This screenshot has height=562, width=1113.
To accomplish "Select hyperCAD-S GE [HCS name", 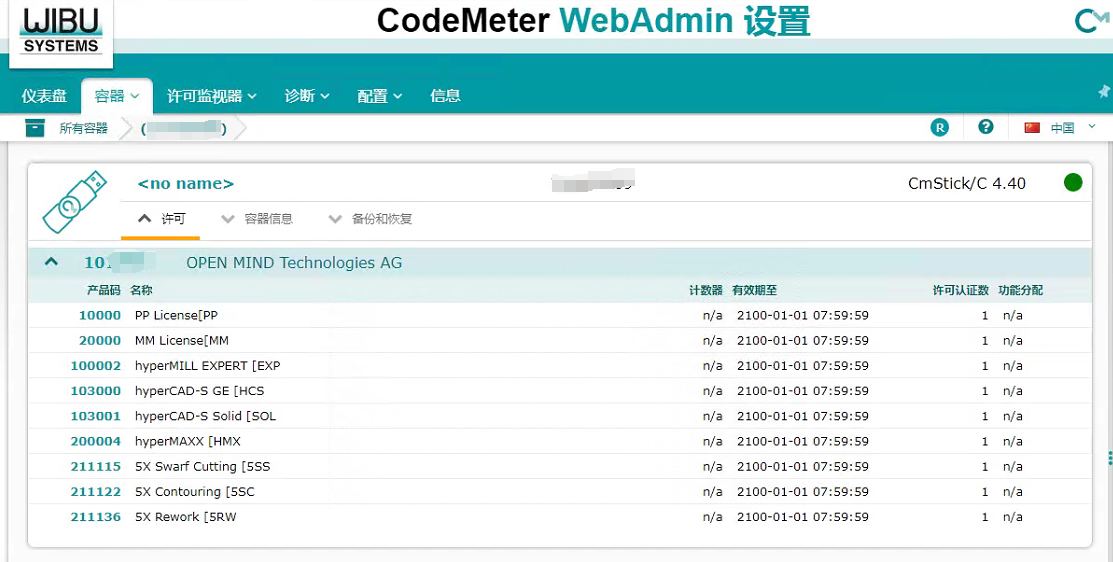I will coord(199,391).
